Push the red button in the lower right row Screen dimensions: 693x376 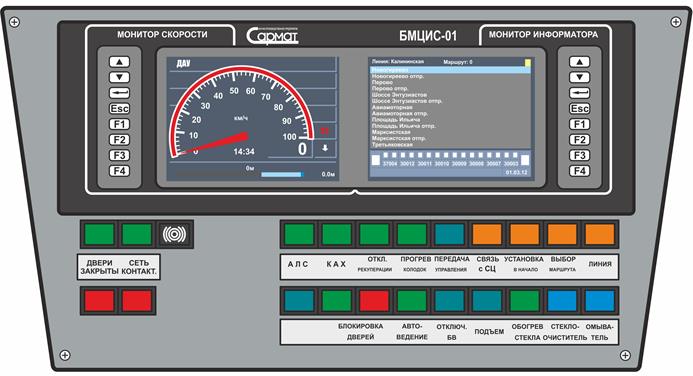tap(374, 301)
